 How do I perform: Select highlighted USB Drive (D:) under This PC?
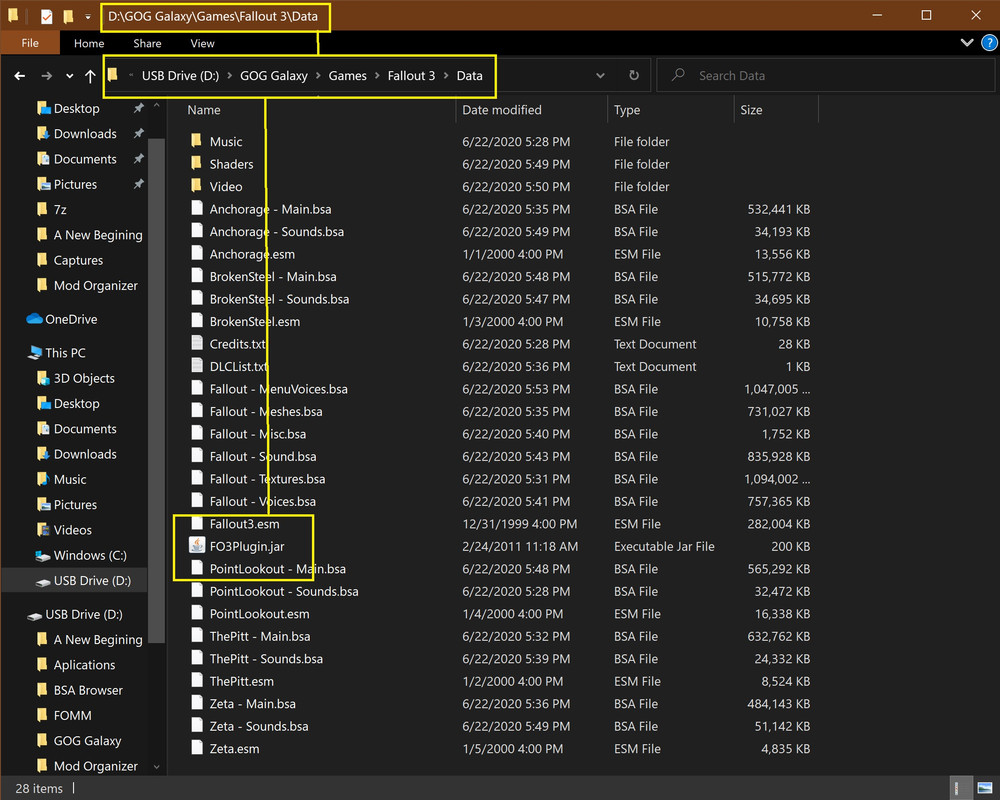click(92, 581)
